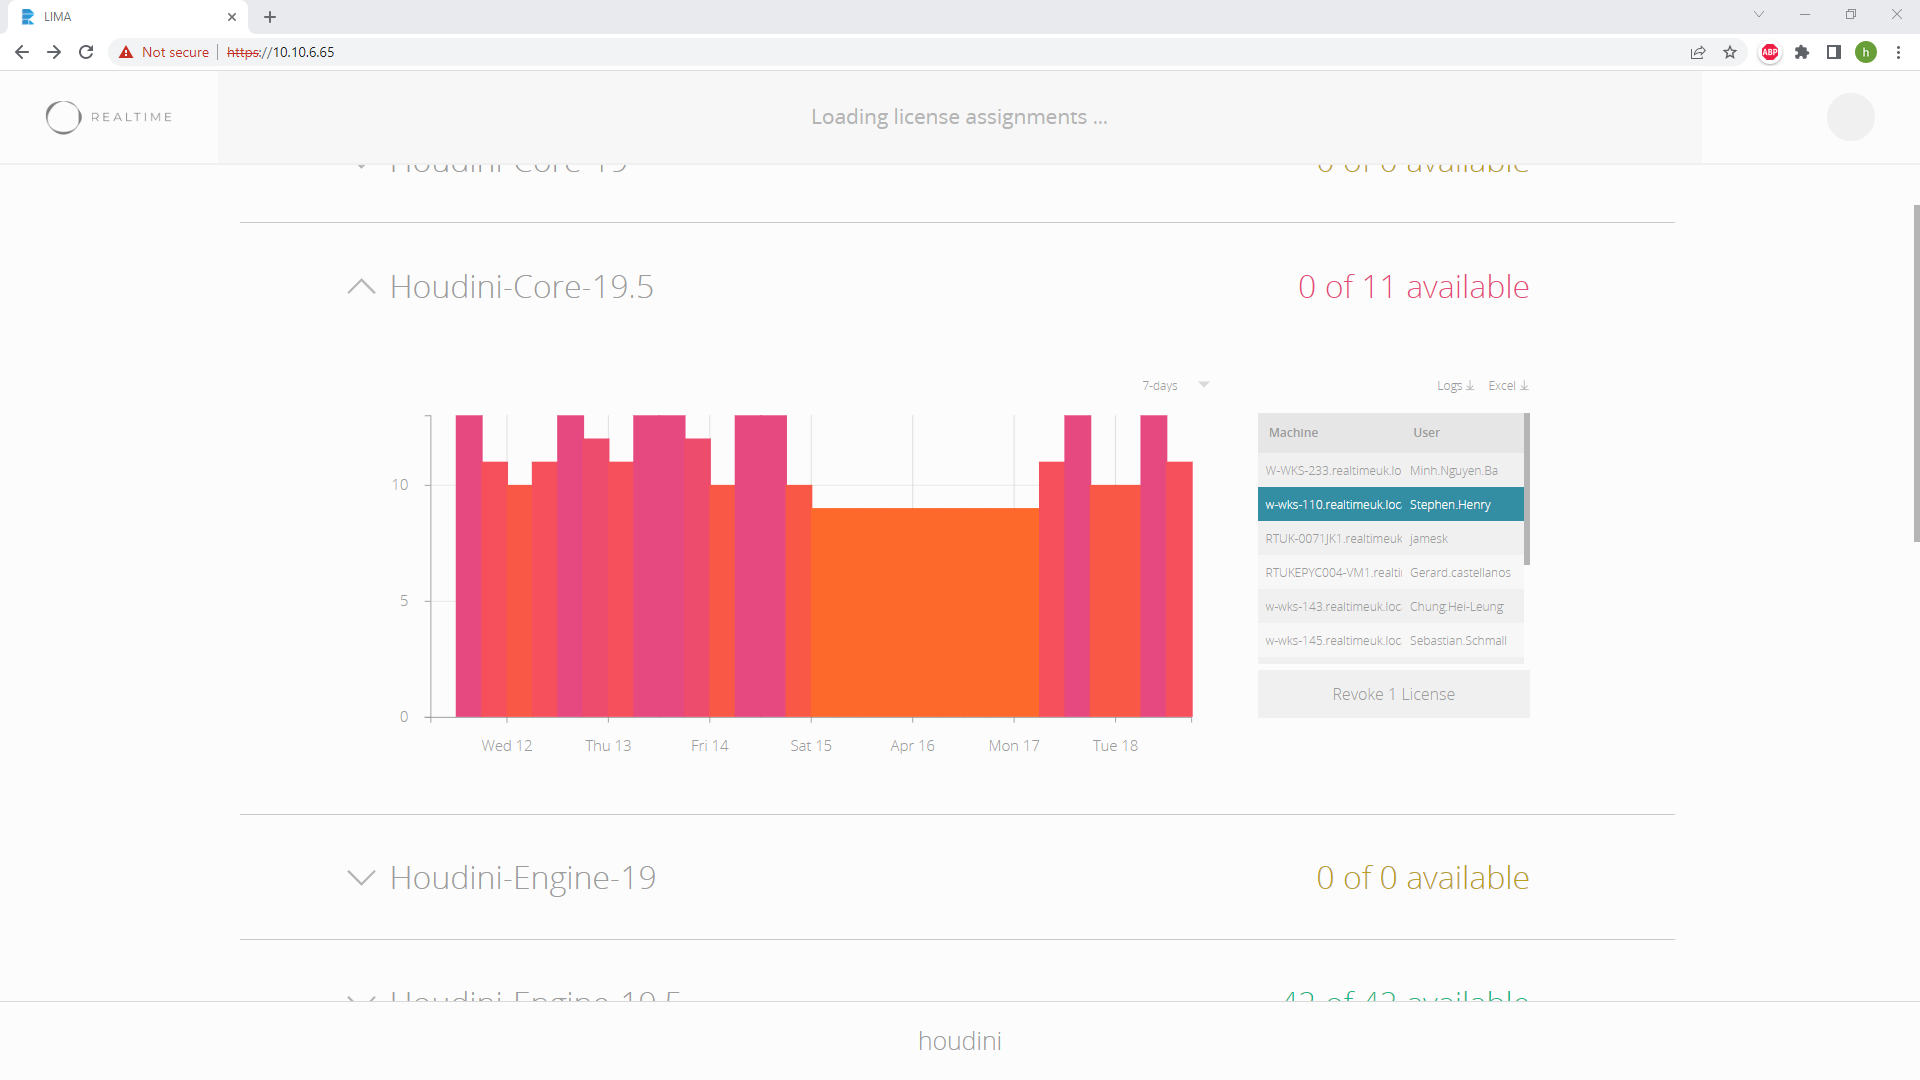Image resolution: width=1920 pixels, height=1080 pixels.
Task: Open the Adblock Plus extension
Action: point(1770,52)
